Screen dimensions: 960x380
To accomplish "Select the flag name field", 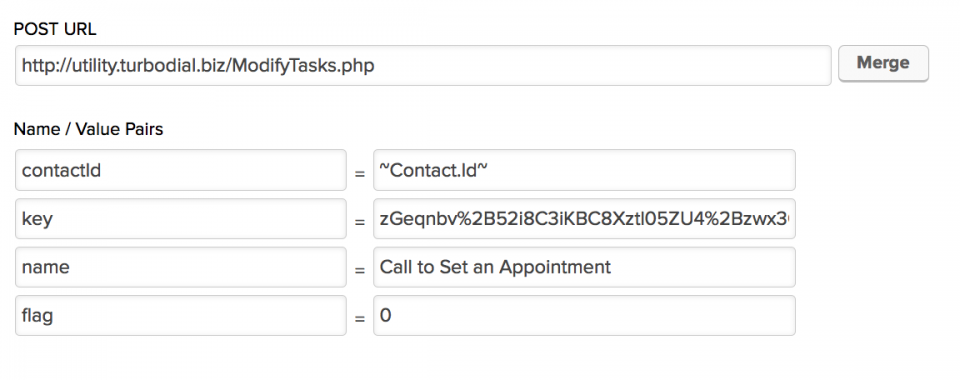I will click(x=181, y=315).
